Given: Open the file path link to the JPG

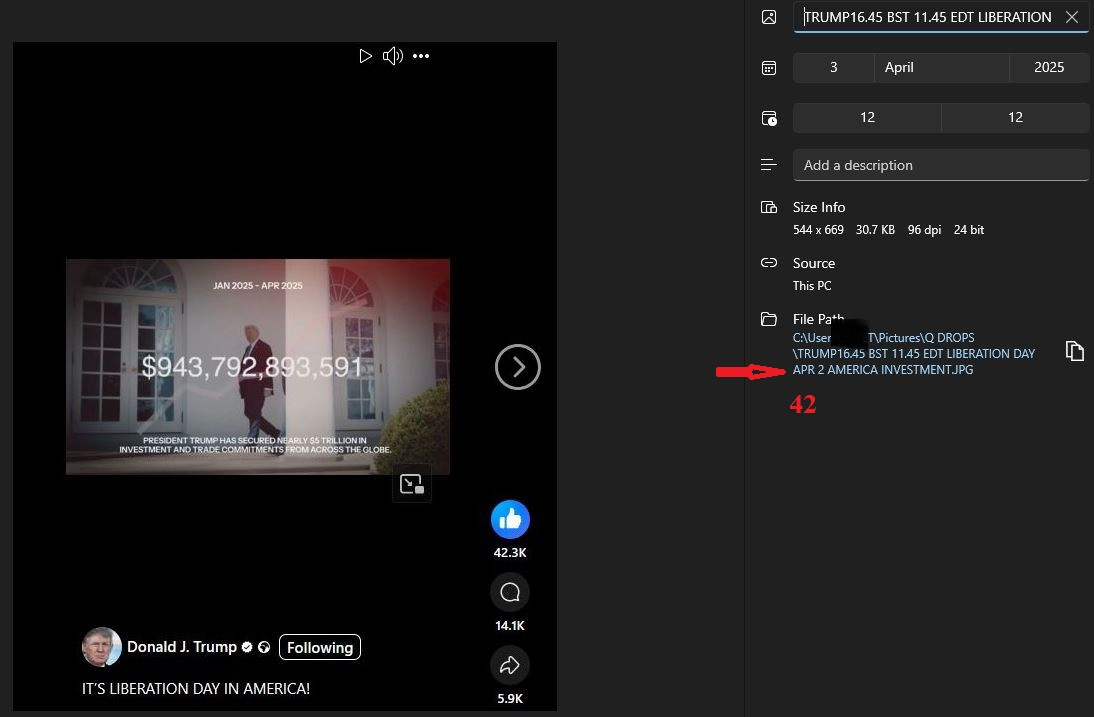Looking at the screenshot, I should 913,354.
